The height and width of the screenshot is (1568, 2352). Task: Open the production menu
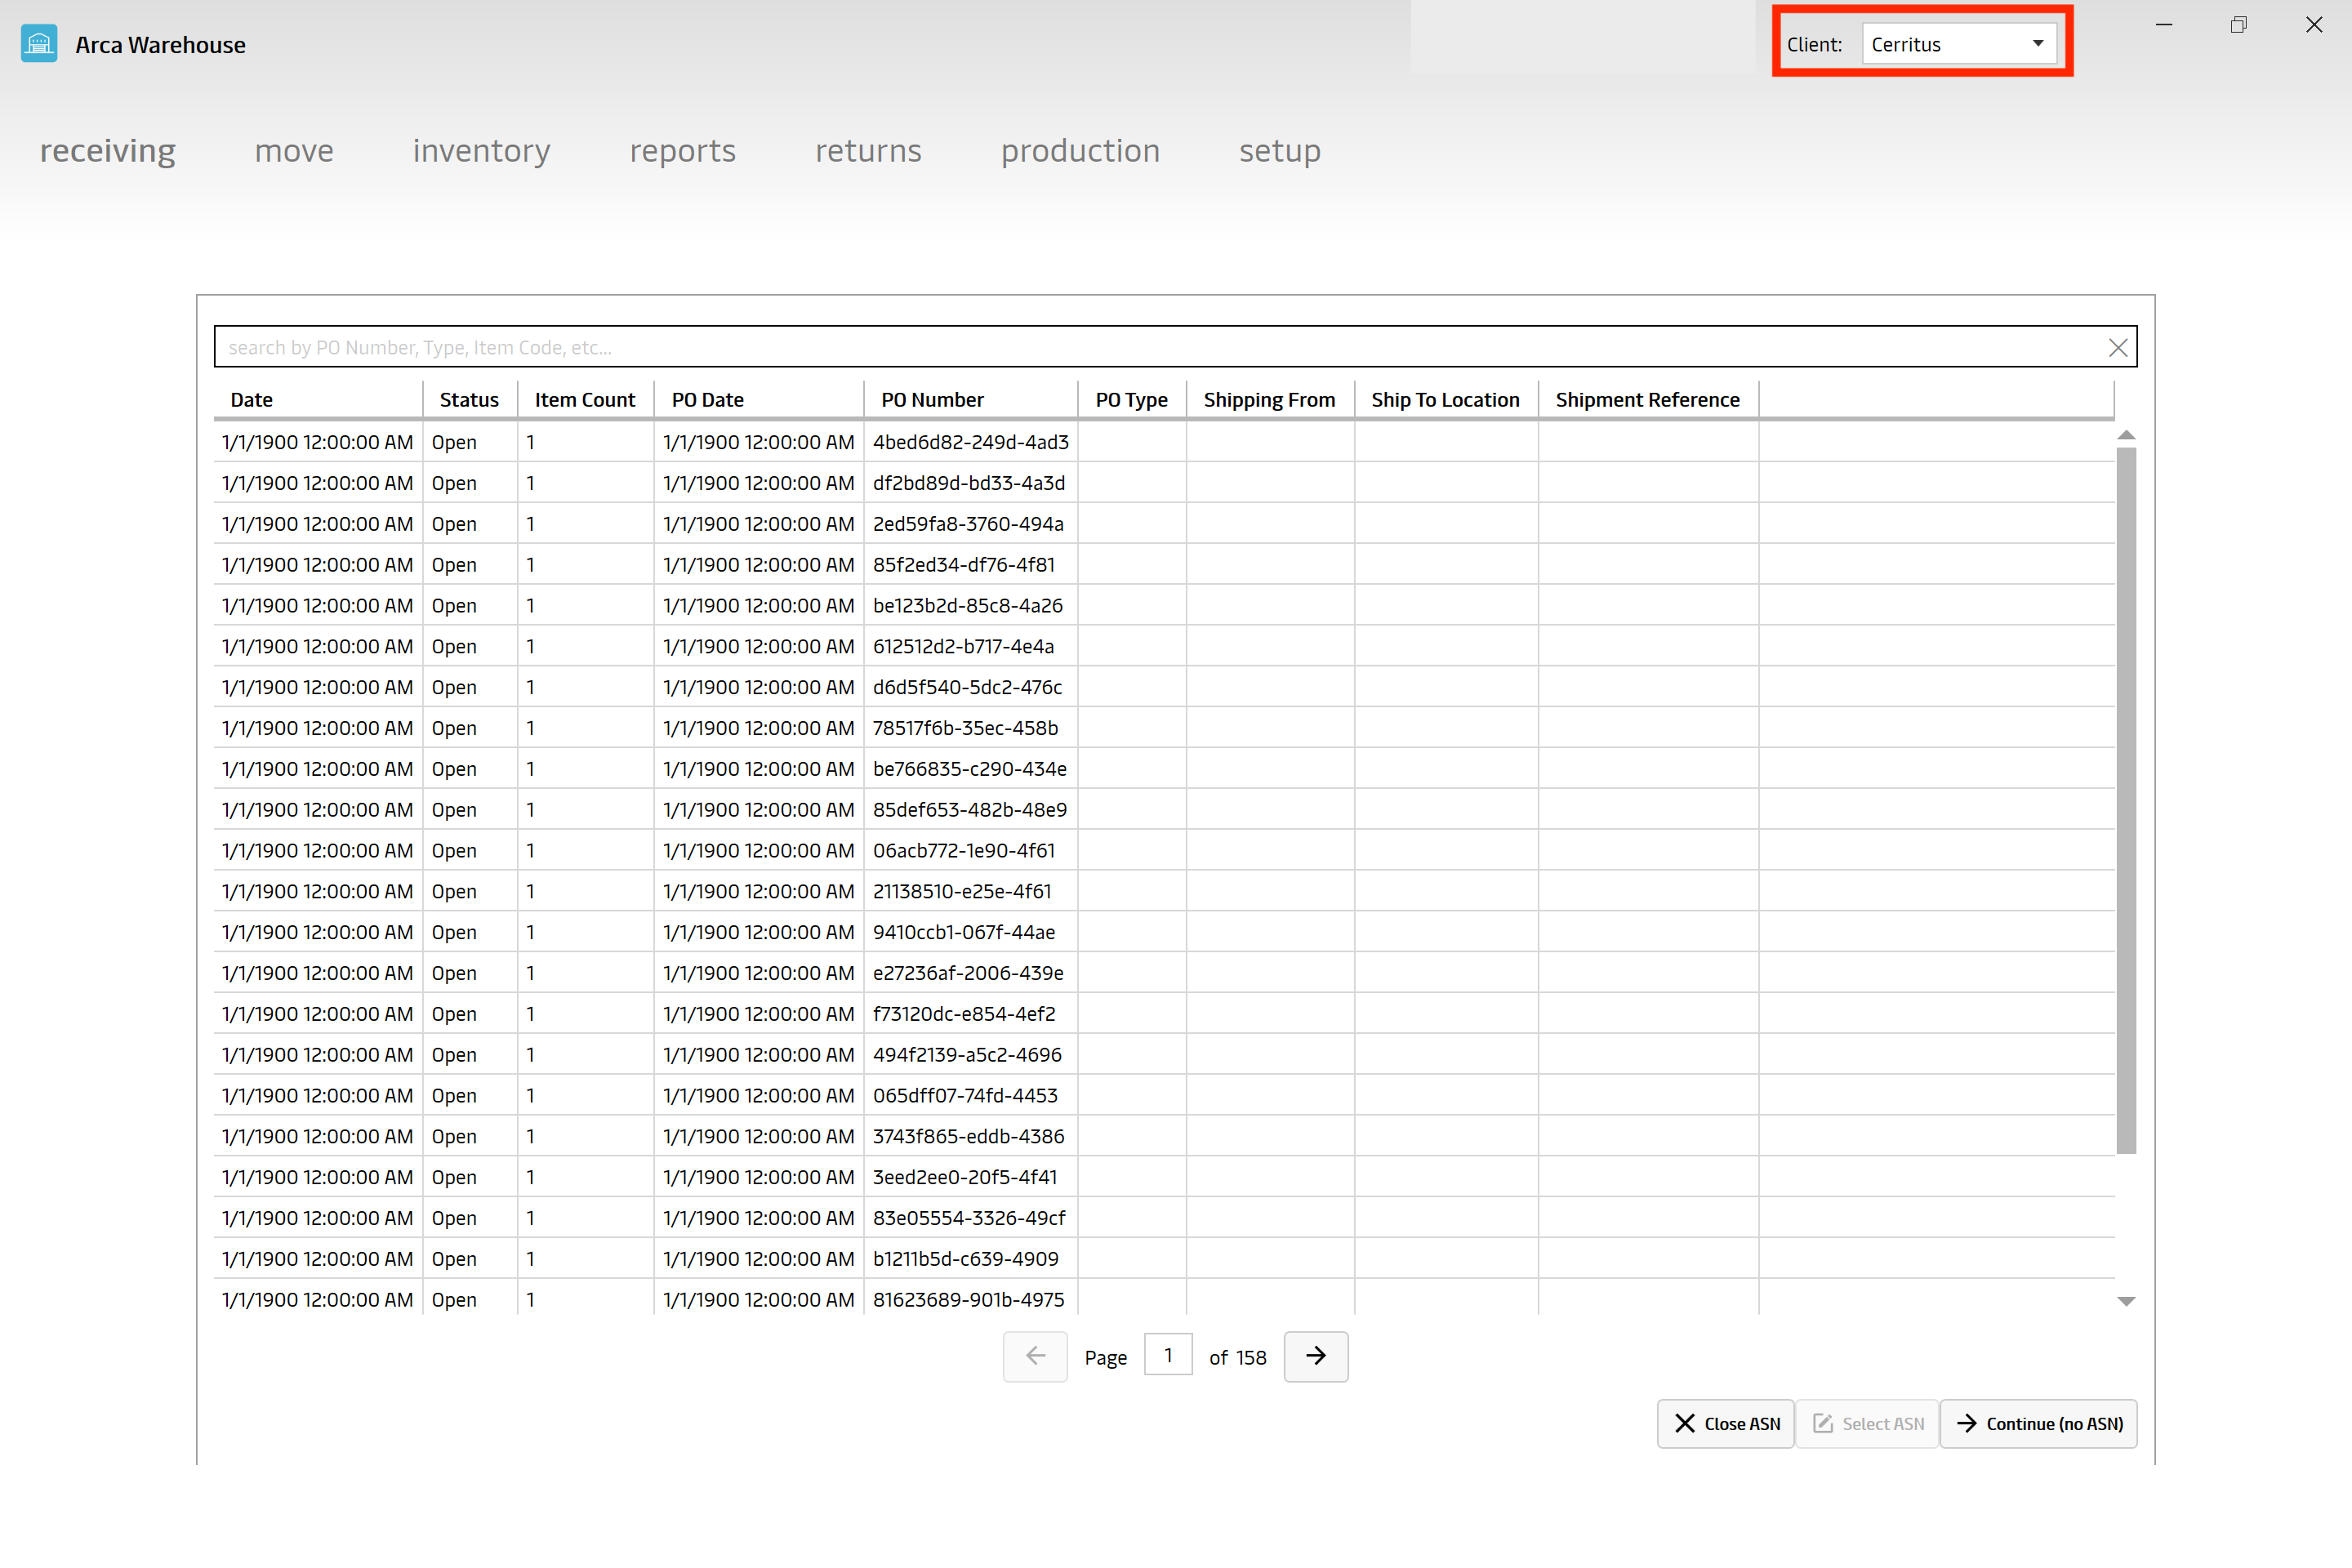[x=1081, y=151]
